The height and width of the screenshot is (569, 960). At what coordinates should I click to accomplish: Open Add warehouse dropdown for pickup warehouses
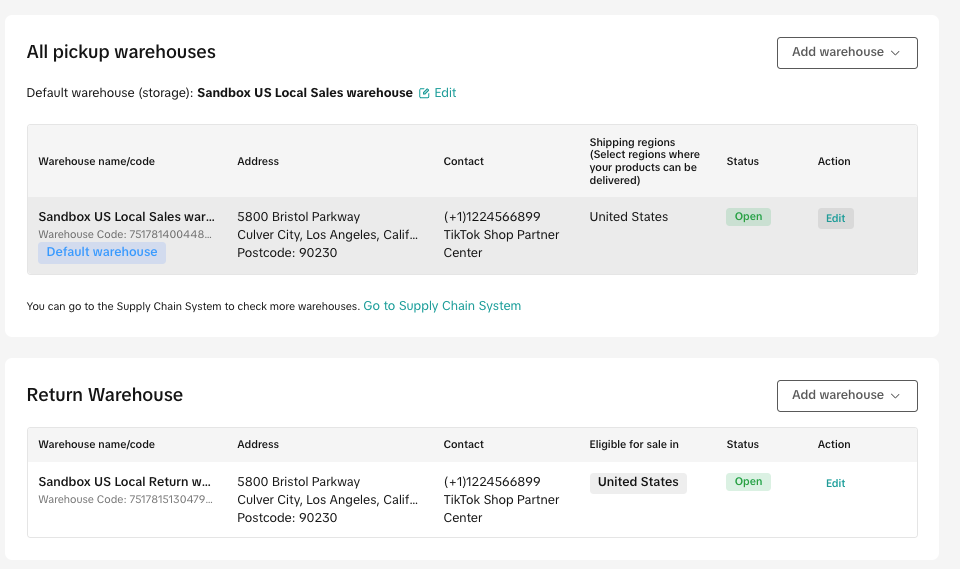[x=847, y=53]
